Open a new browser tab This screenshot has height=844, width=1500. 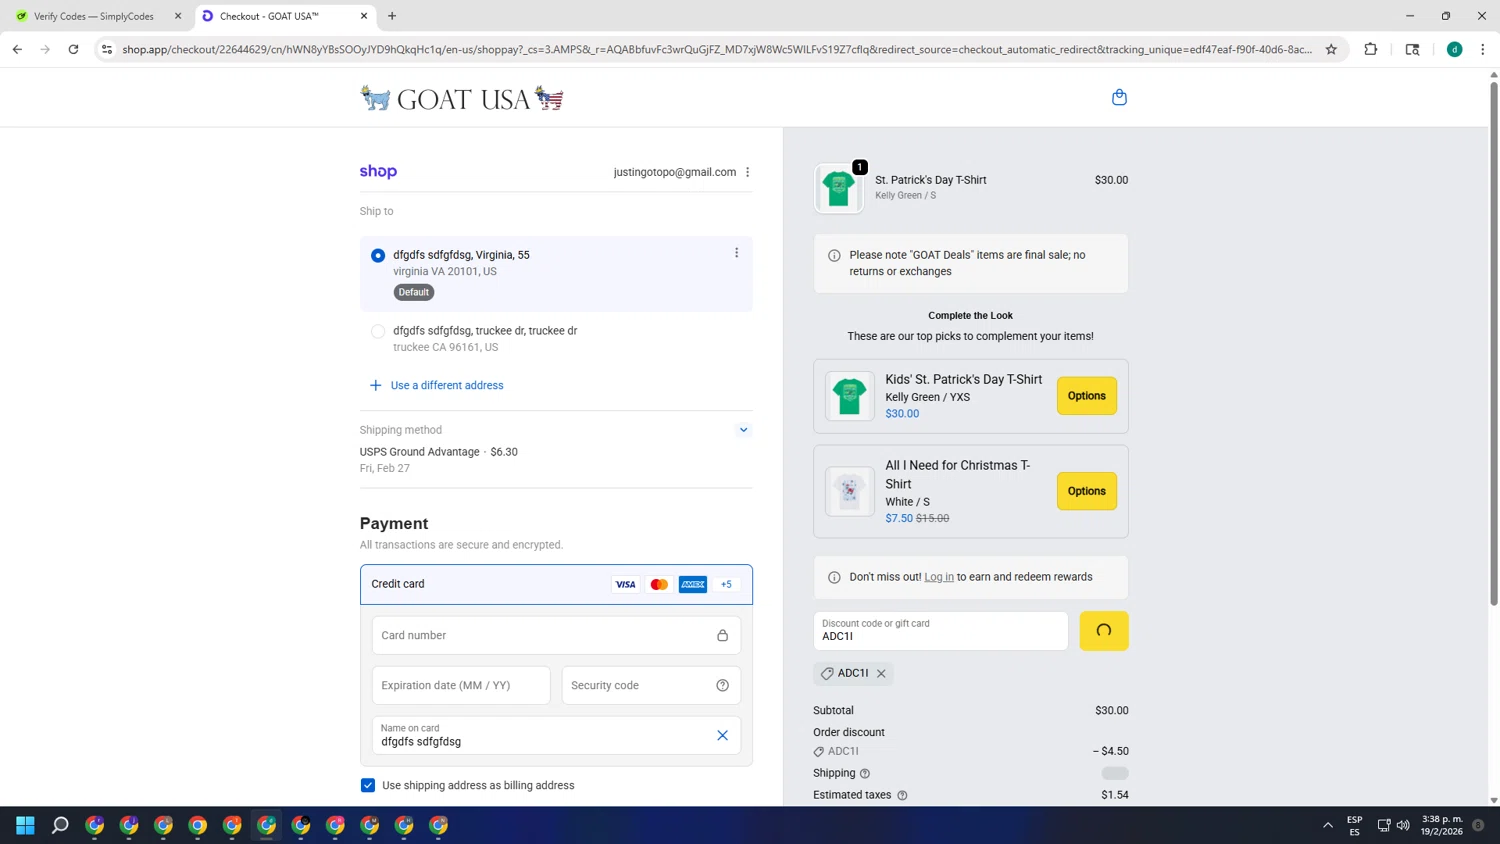pos(392,16)
